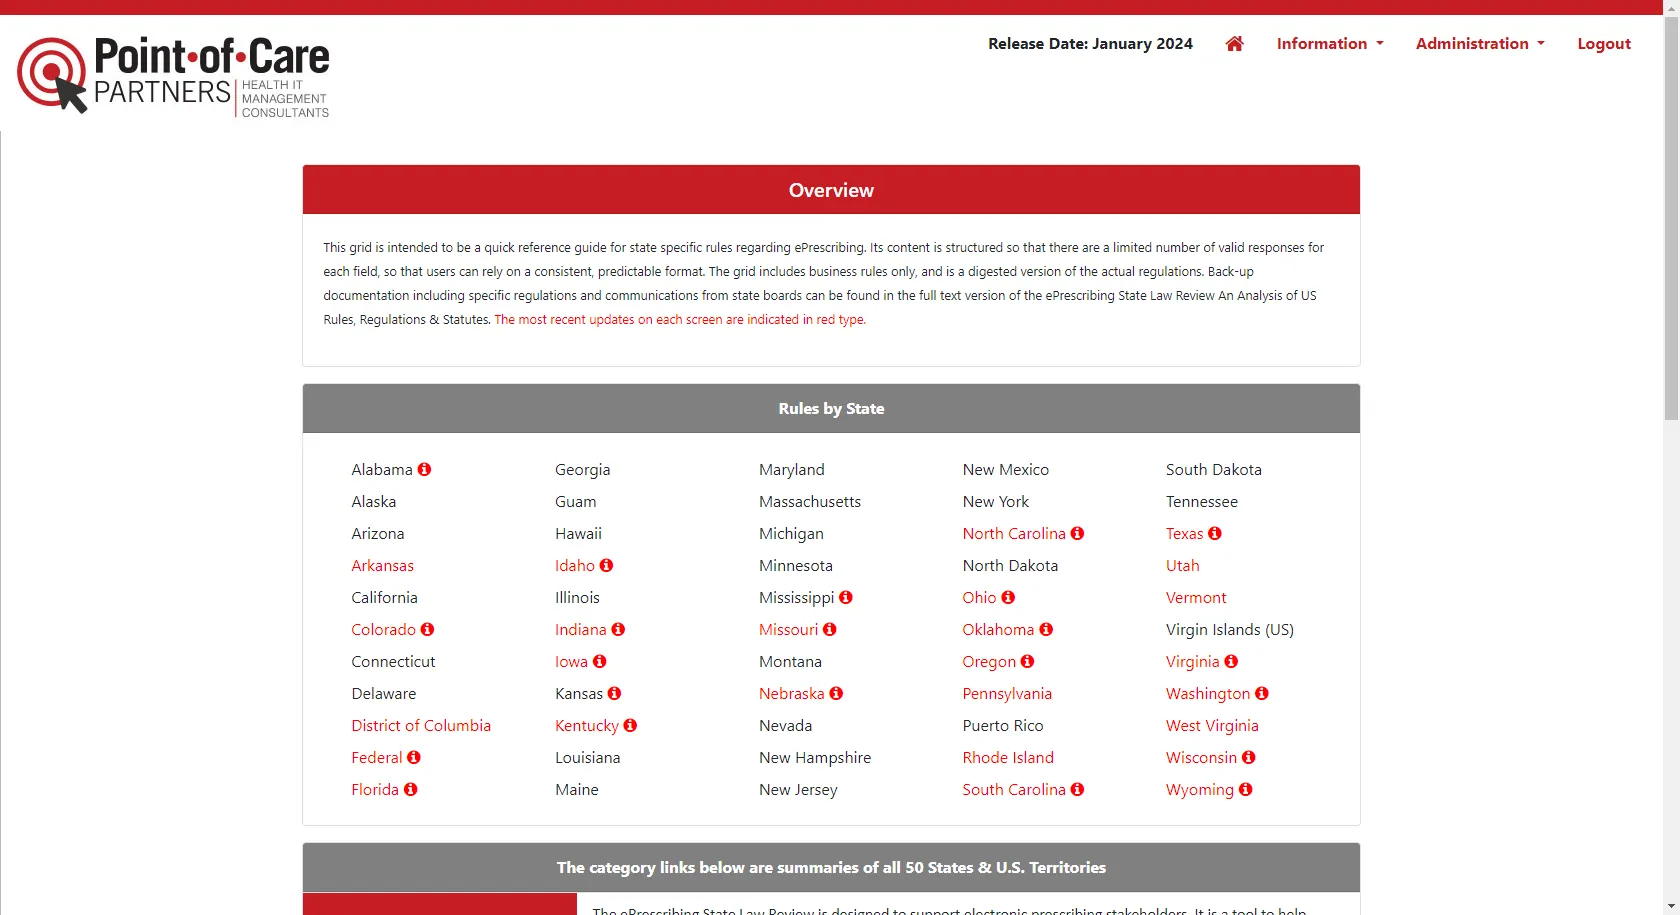Viewport: 1680px width, 915px height.
Task: Open the Rhode Island rules page
Action: 1008,757
